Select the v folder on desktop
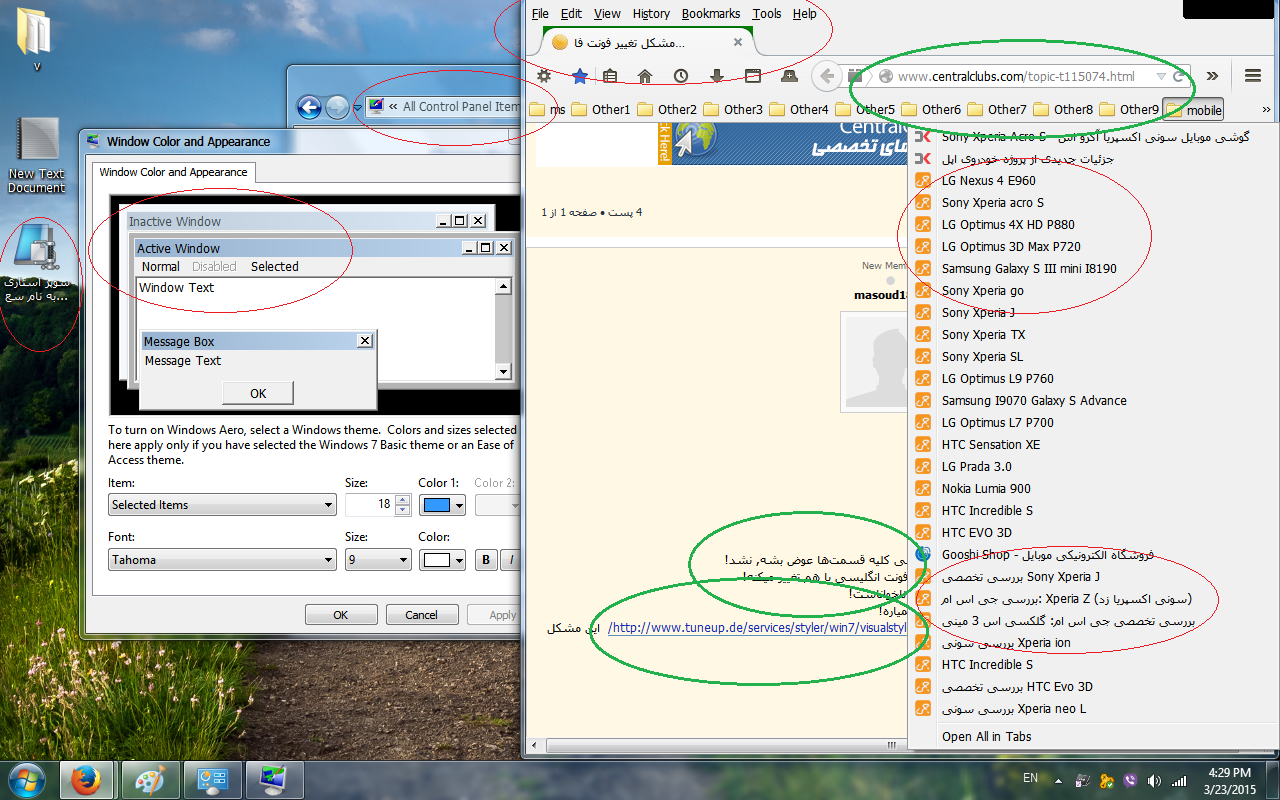1280x800 pixels. pyautogui.click(x=37, y=40)
